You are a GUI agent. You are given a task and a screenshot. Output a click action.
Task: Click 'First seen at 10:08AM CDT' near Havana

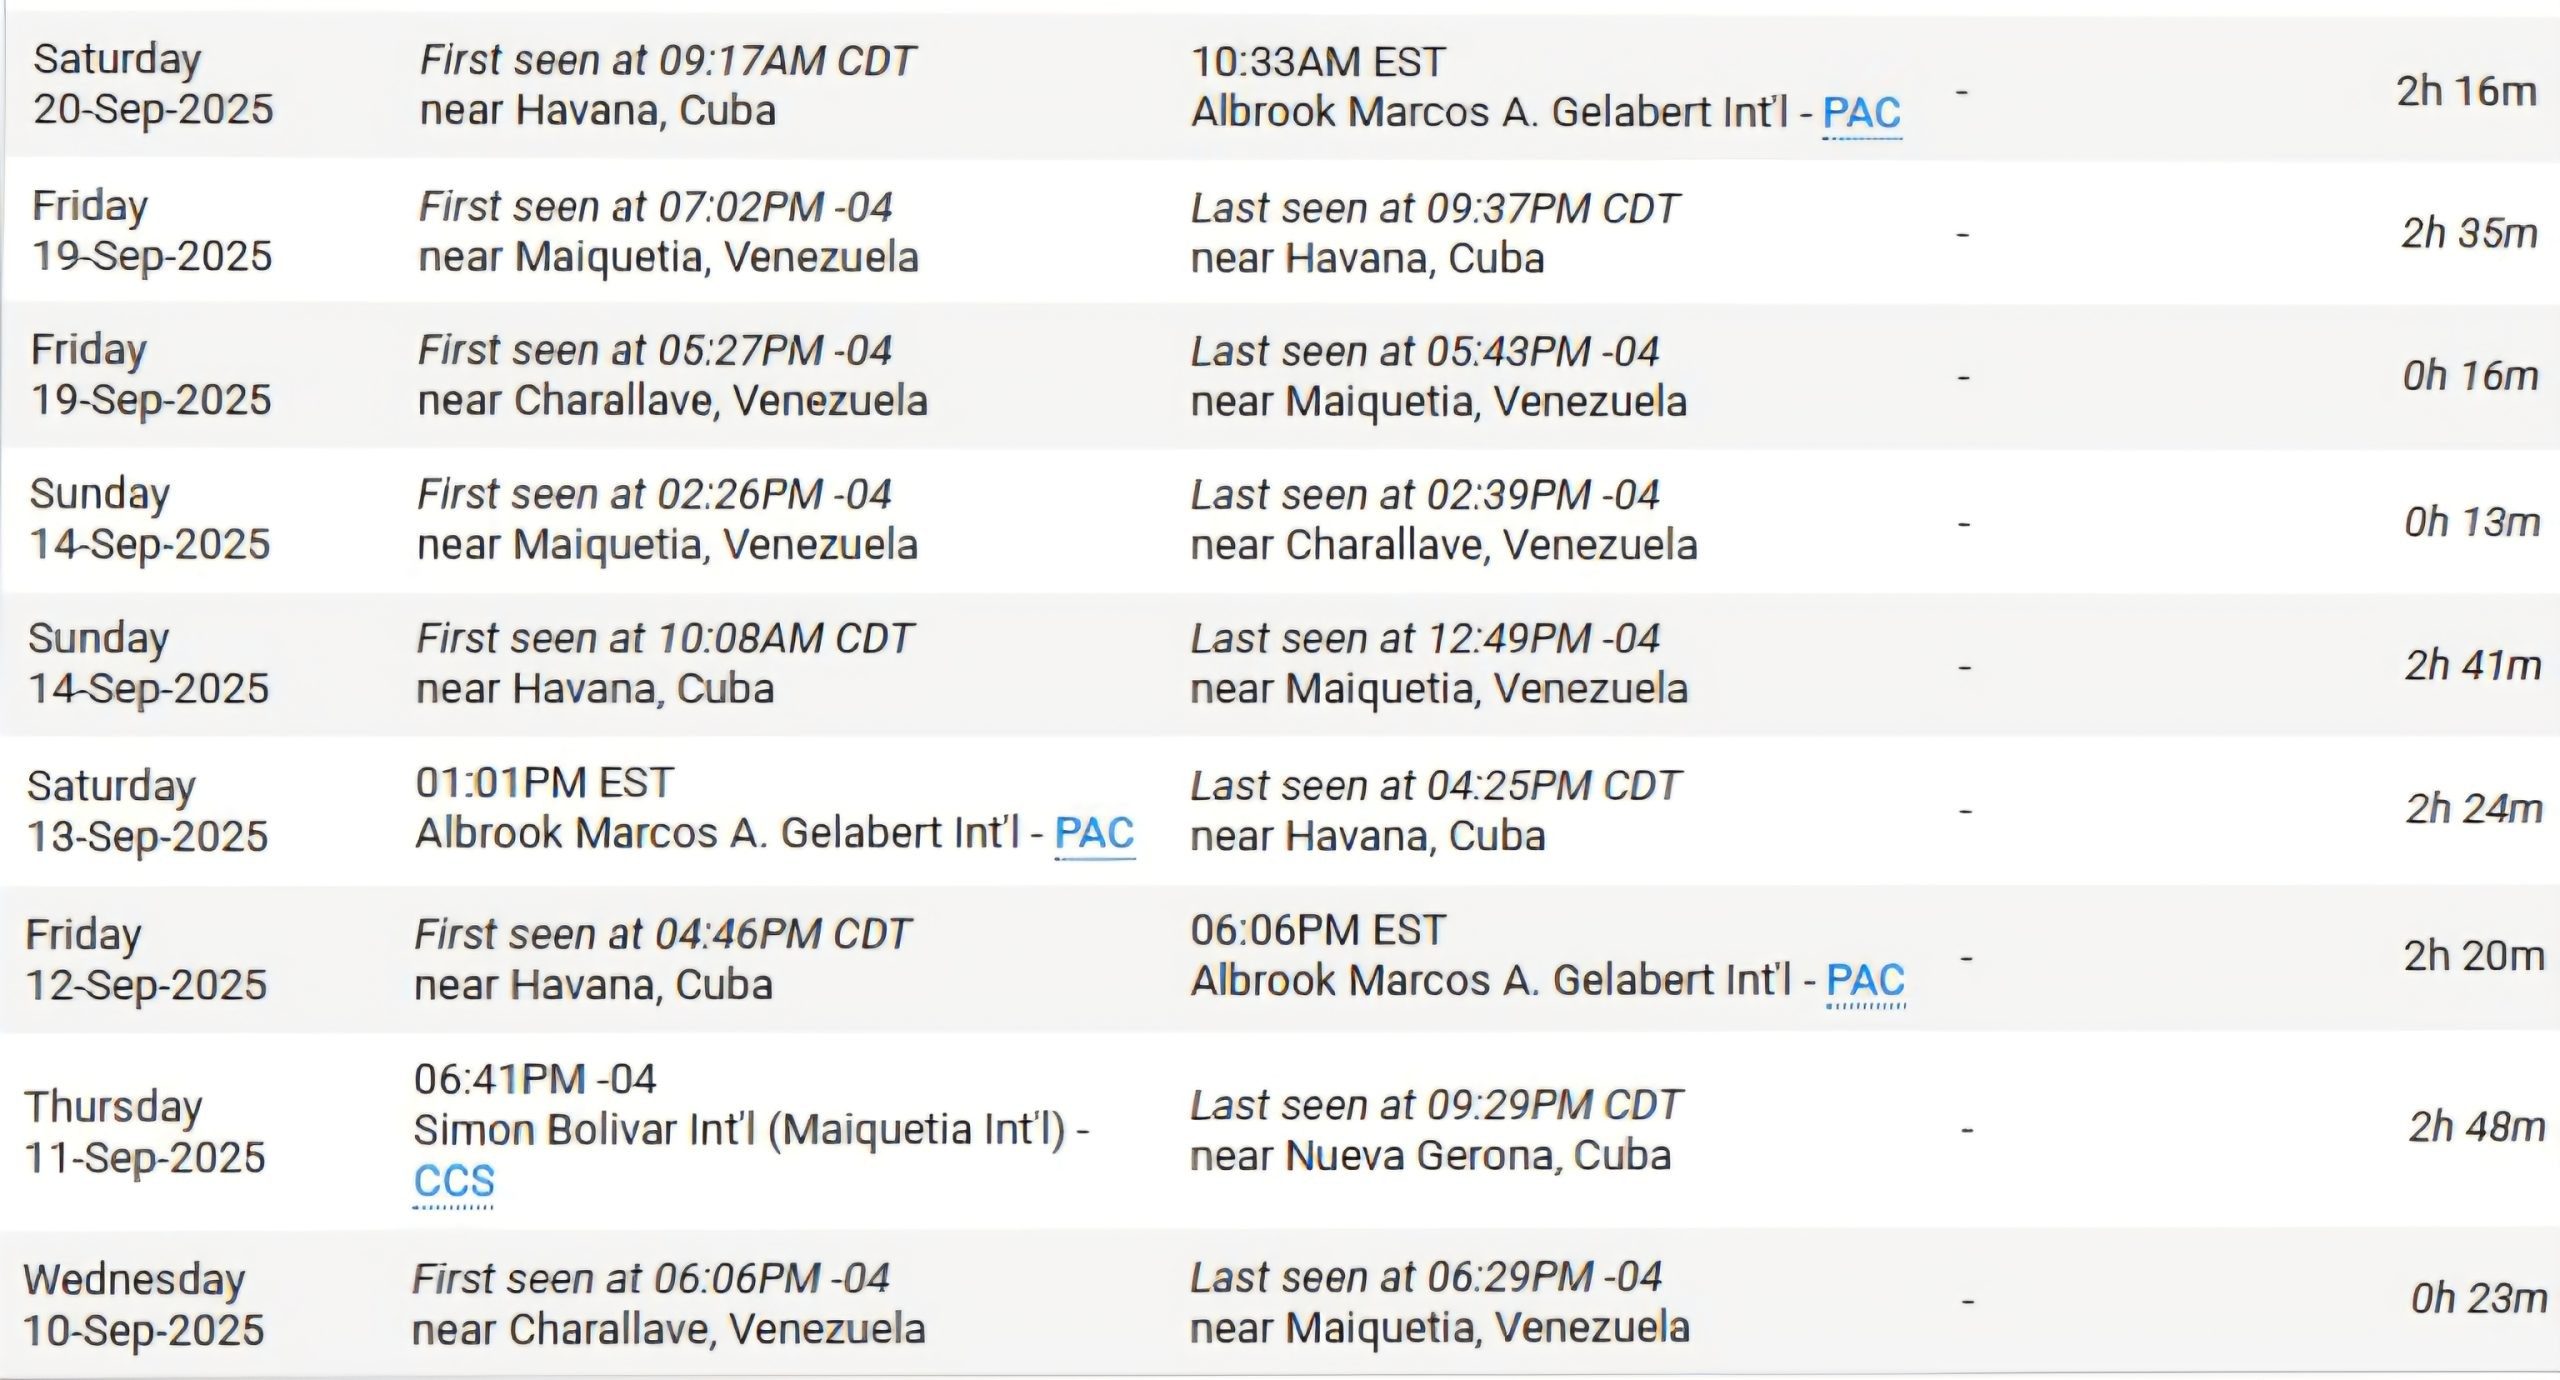pyautogui.click(x=665, y=638)
